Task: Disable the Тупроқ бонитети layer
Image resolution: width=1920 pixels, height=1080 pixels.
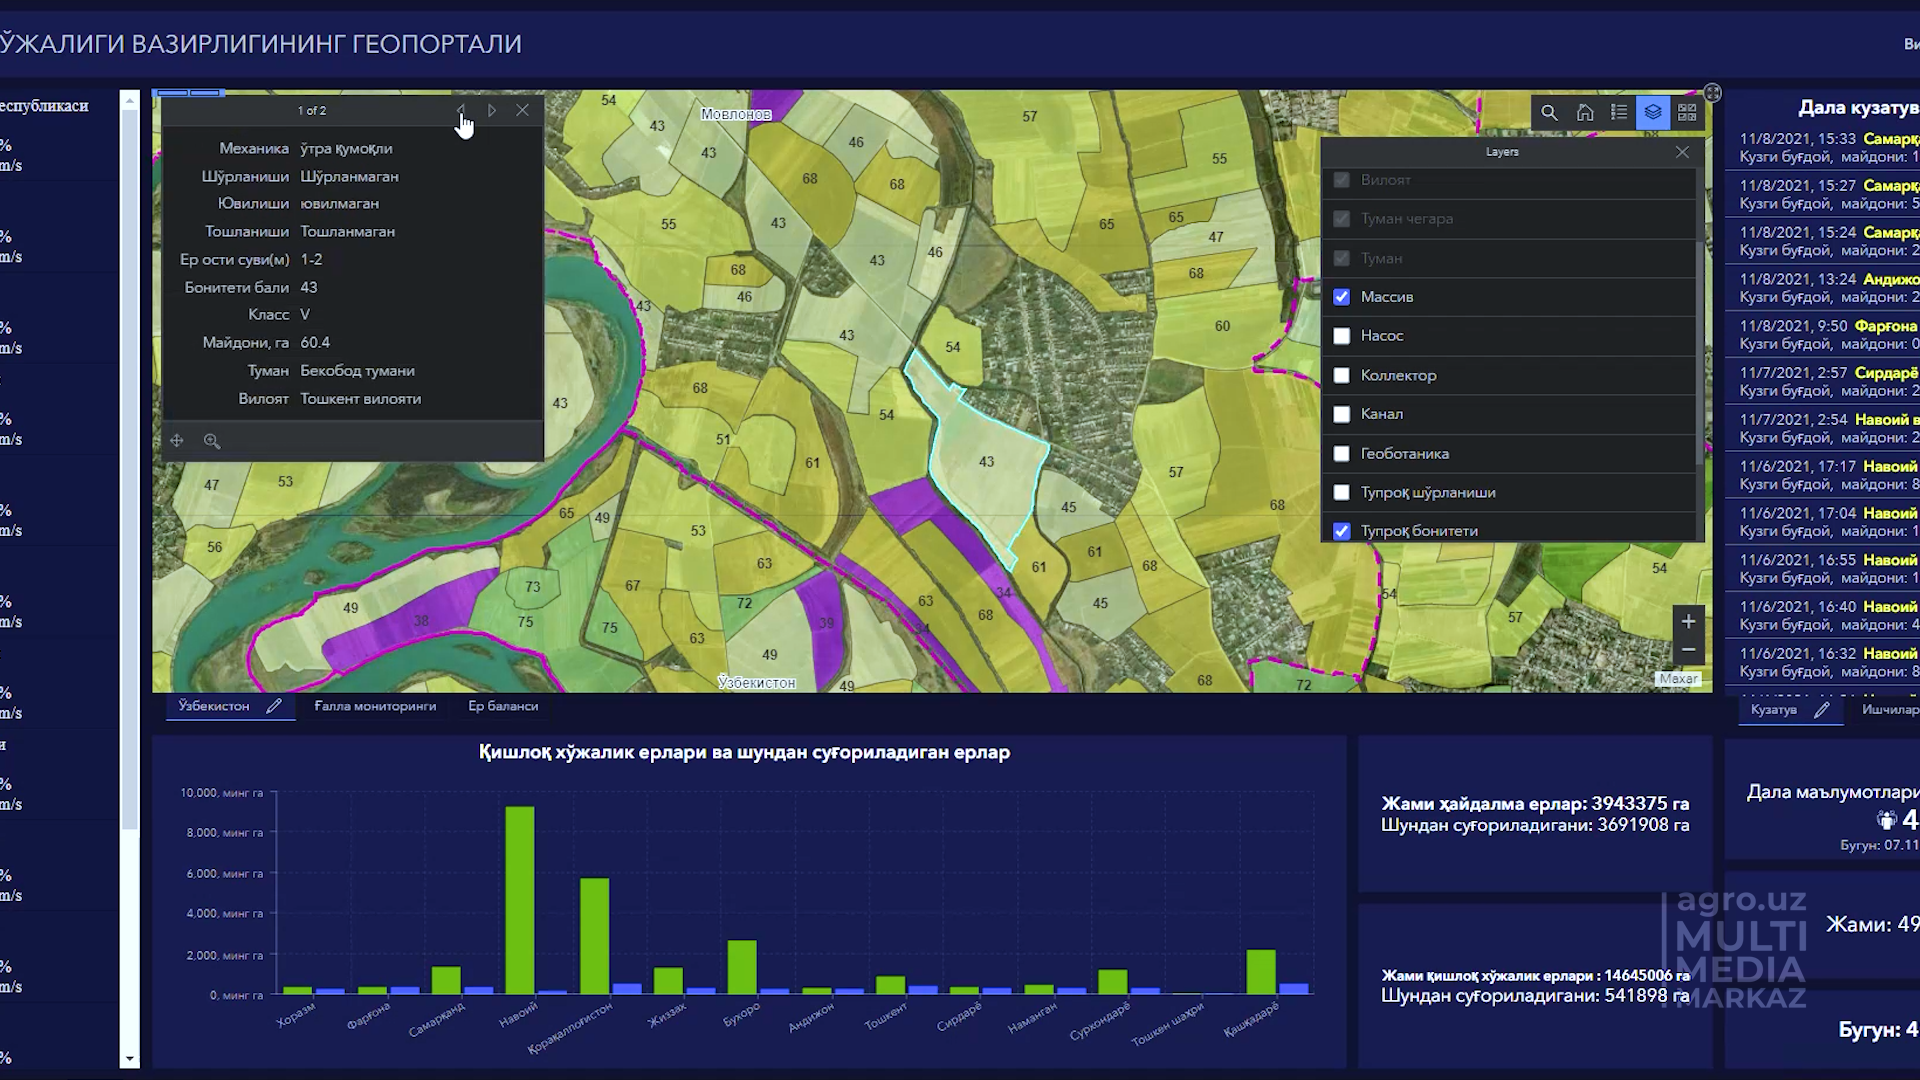Action: [1342, 531]
